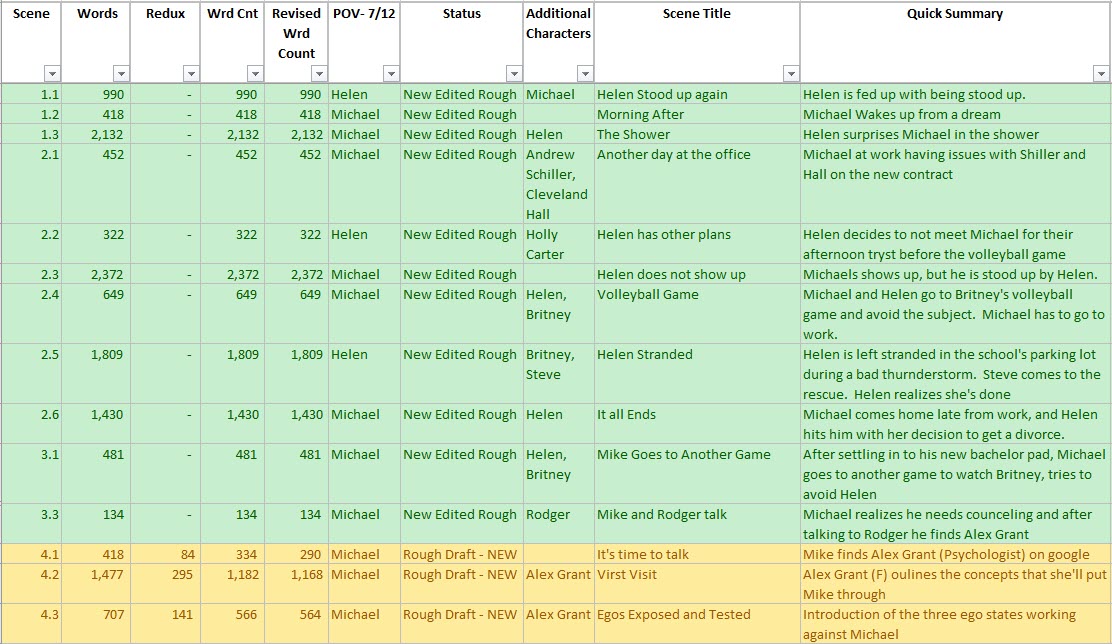Click the Quick Summary column header

click(x=954, y=14)
